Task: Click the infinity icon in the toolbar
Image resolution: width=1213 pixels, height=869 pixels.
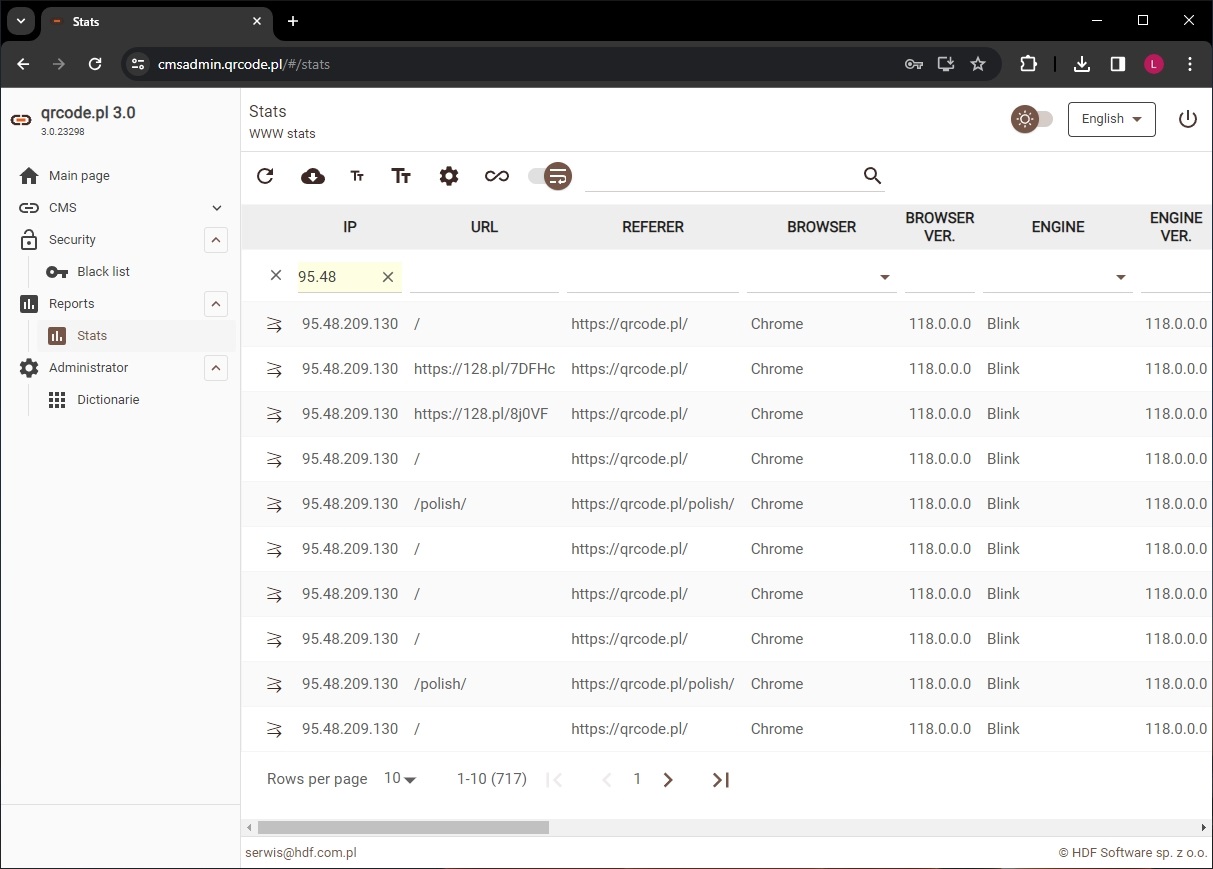Action: (x=496, y=176)
